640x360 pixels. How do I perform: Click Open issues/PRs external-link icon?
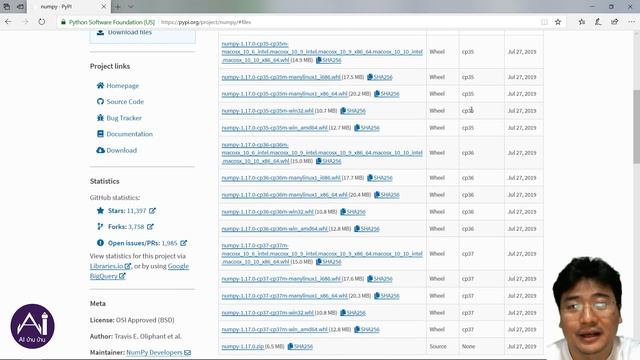184,243
